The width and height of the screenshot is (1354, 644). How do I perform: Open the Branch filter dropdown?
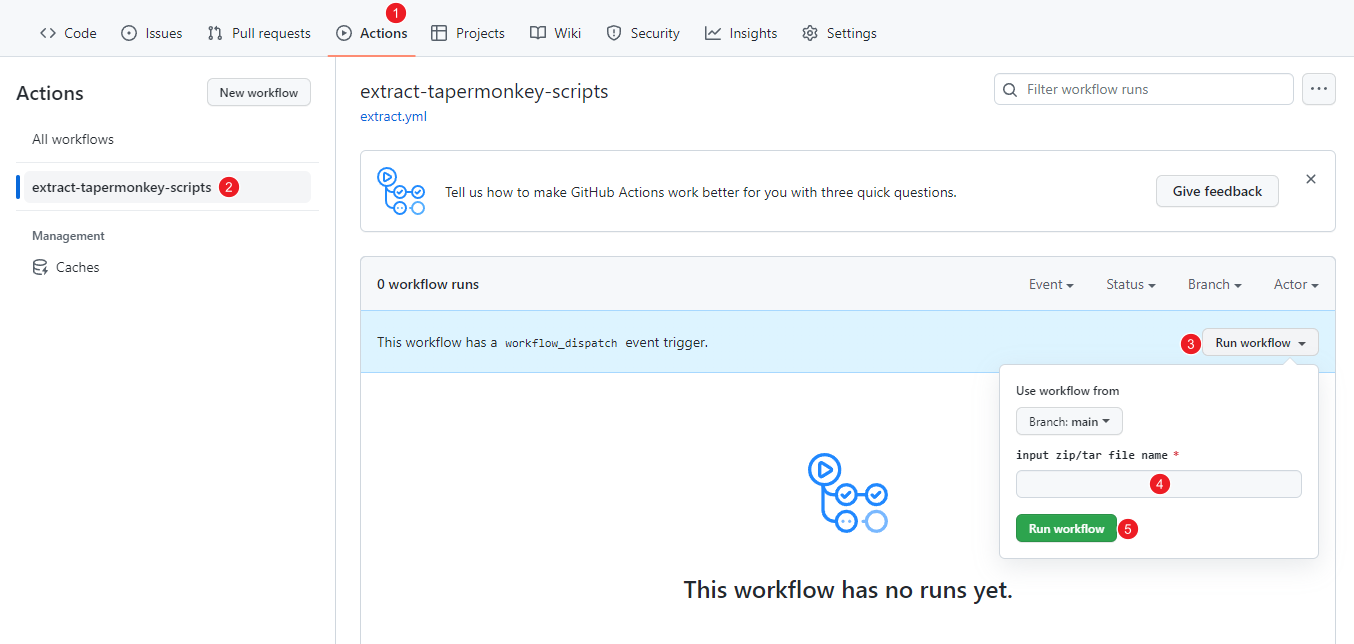[1215, 284]
